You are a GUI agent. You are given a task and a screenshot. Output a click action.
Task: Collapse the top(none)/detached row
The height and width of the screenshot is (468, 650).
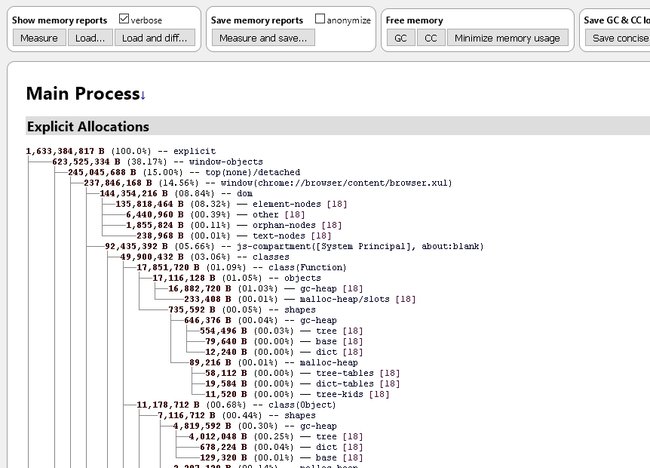point(184,172)
